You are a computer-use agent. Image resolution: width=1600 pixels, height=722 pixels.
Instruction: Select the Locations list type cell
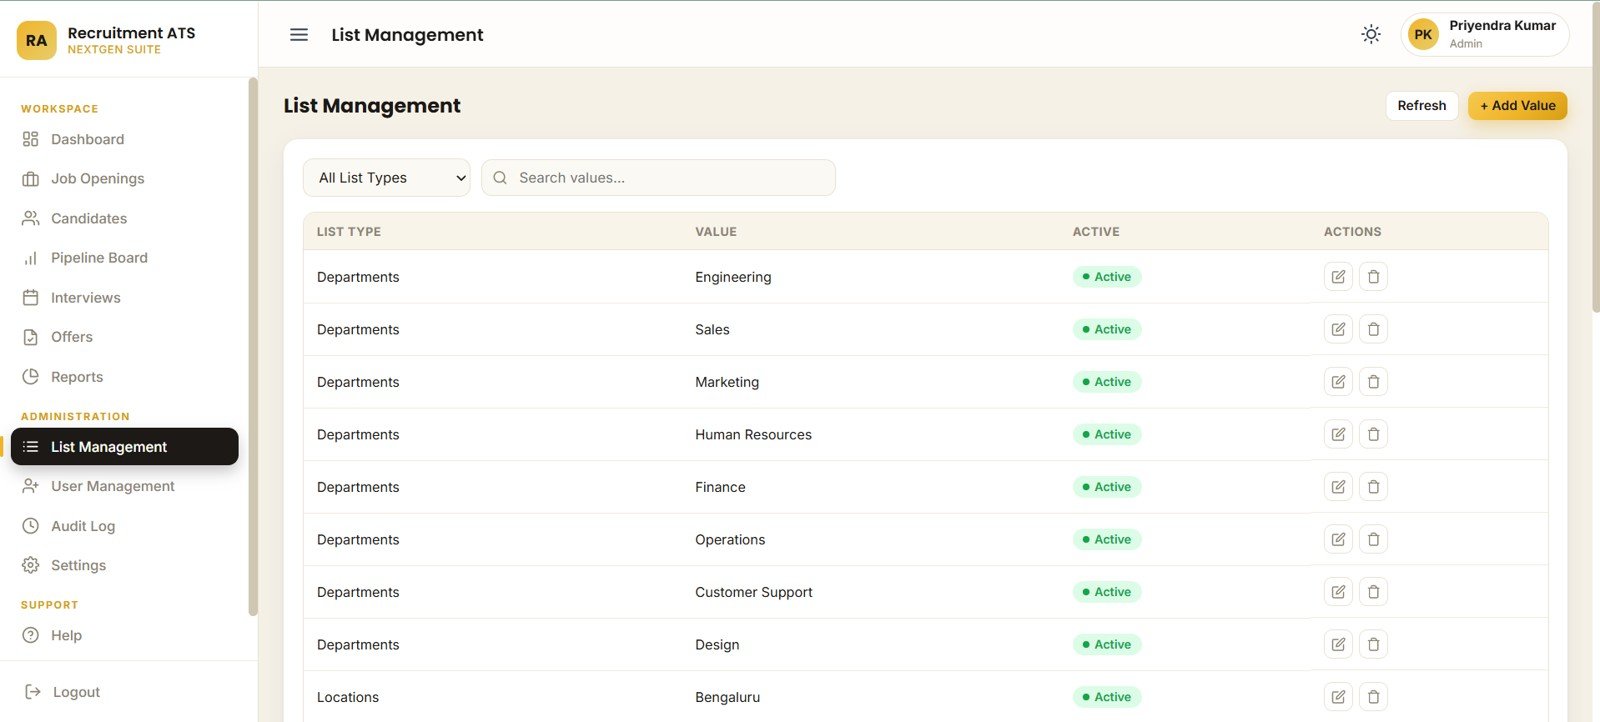(348, 697)
